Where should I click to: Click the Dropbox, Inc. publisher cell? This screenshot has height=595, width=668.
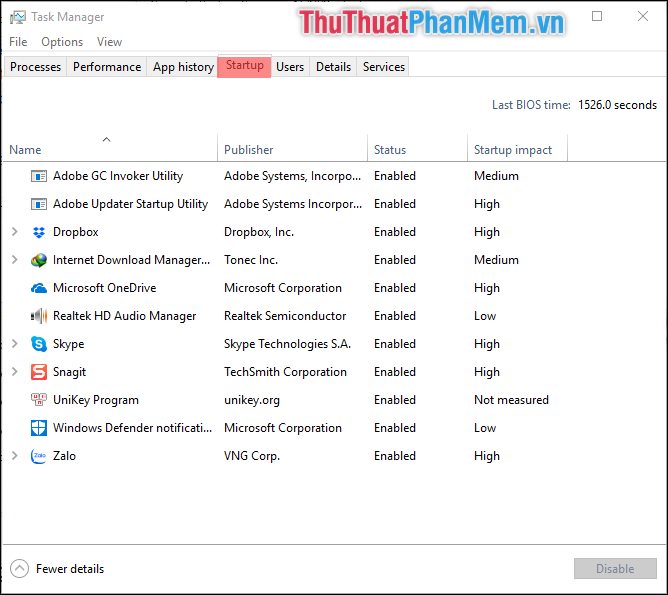[259, 232]
